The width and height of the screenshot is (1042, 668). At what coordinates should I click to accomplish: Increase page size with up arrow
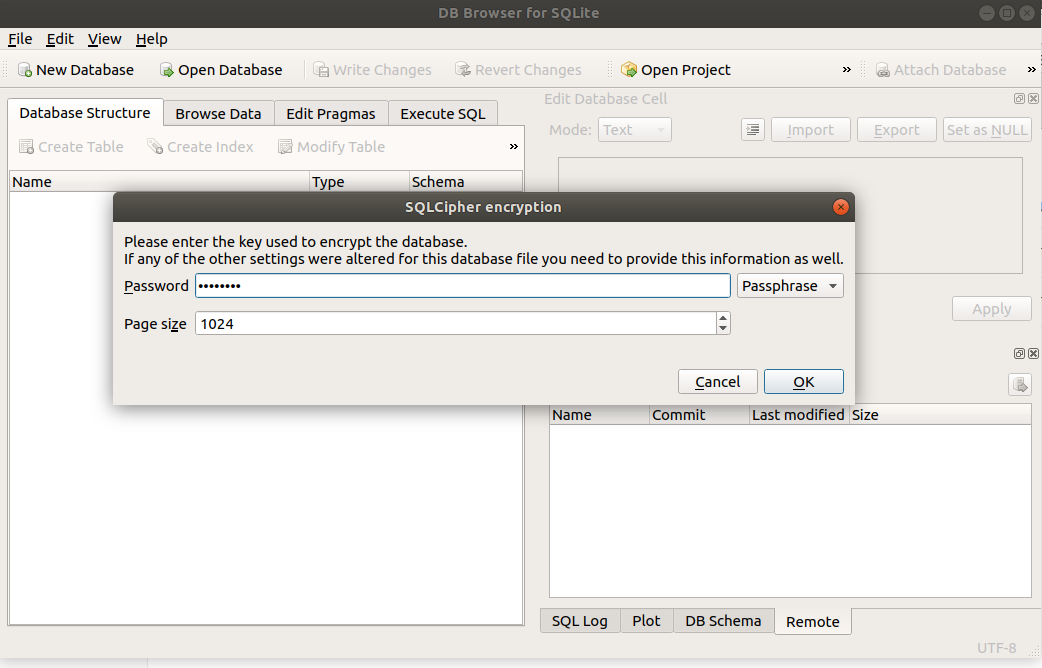(x=723, y=318)
